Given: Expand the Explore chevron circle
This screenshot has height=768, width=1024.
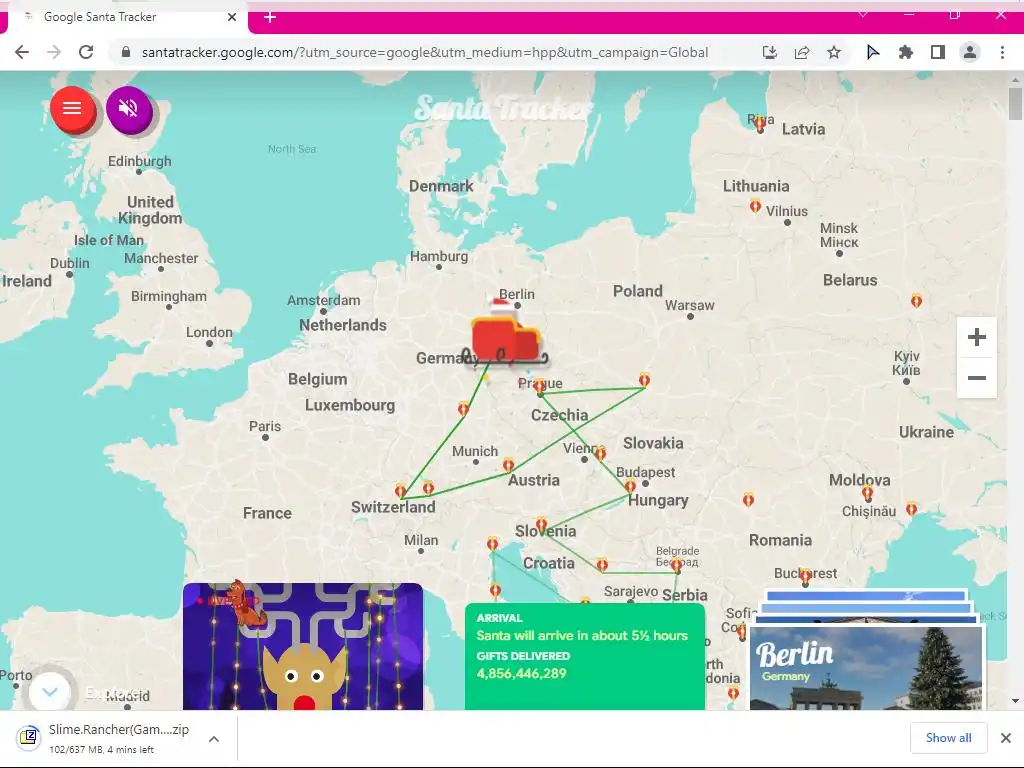Looking at the screenshot, I should click(x=50, y=690).
